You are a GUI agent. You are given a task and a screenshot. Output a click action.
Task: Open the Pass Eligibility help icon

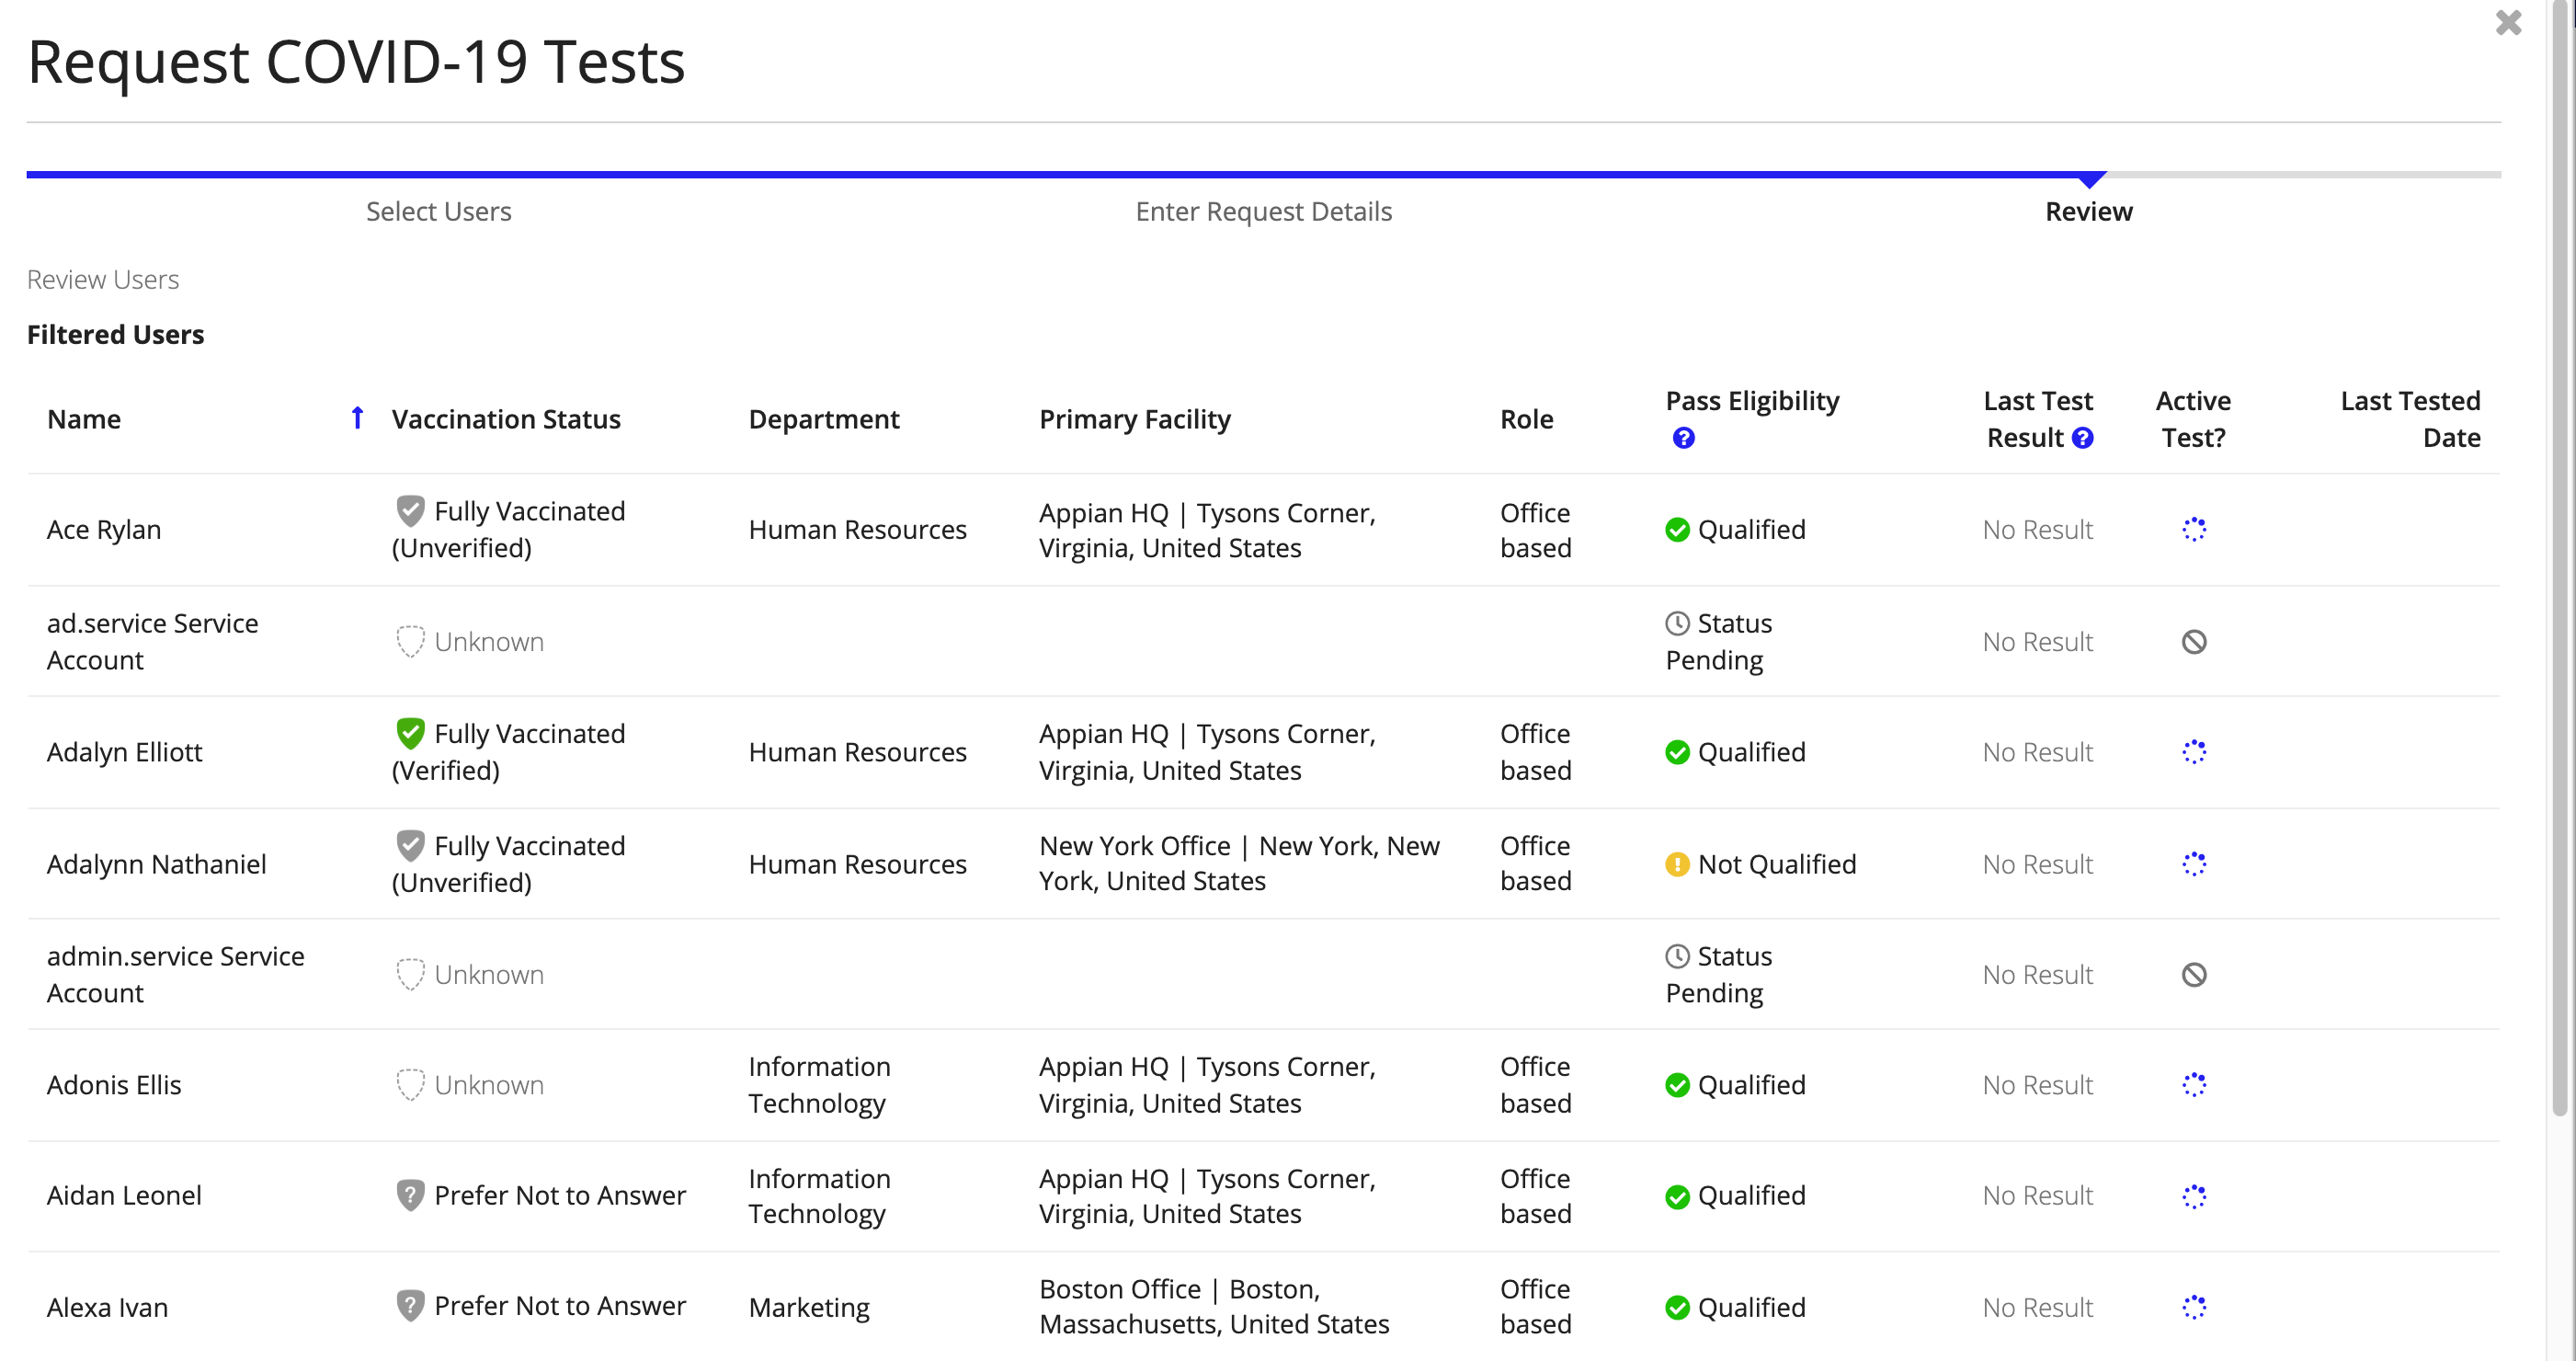(1683, 438)
